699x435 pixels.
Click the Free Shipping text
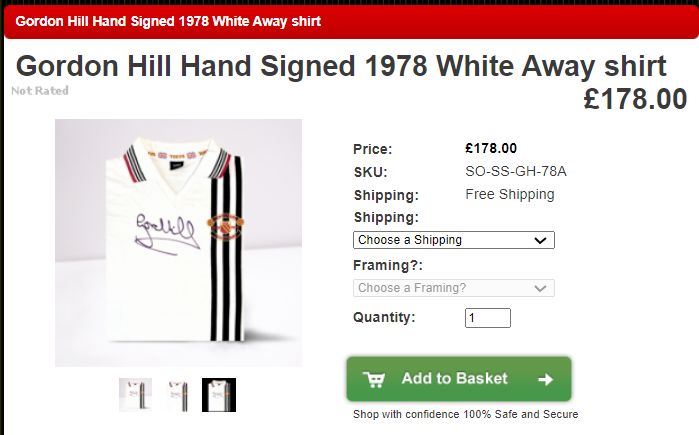tap(510, 194)
